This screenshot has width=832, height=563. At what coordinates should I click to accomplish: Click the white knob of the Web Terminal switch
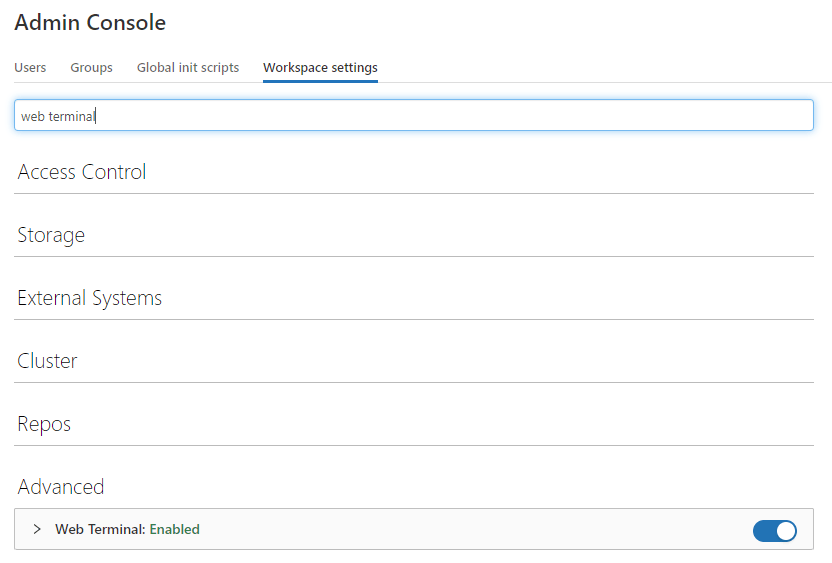786,531
